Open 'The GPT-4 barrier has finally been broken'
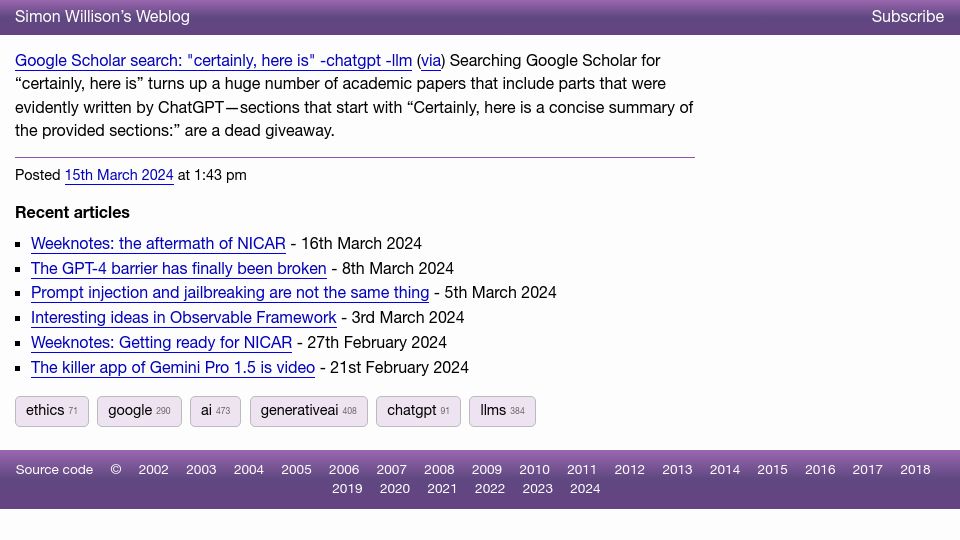This screenshot has height=540, width=960. (179, 268)
